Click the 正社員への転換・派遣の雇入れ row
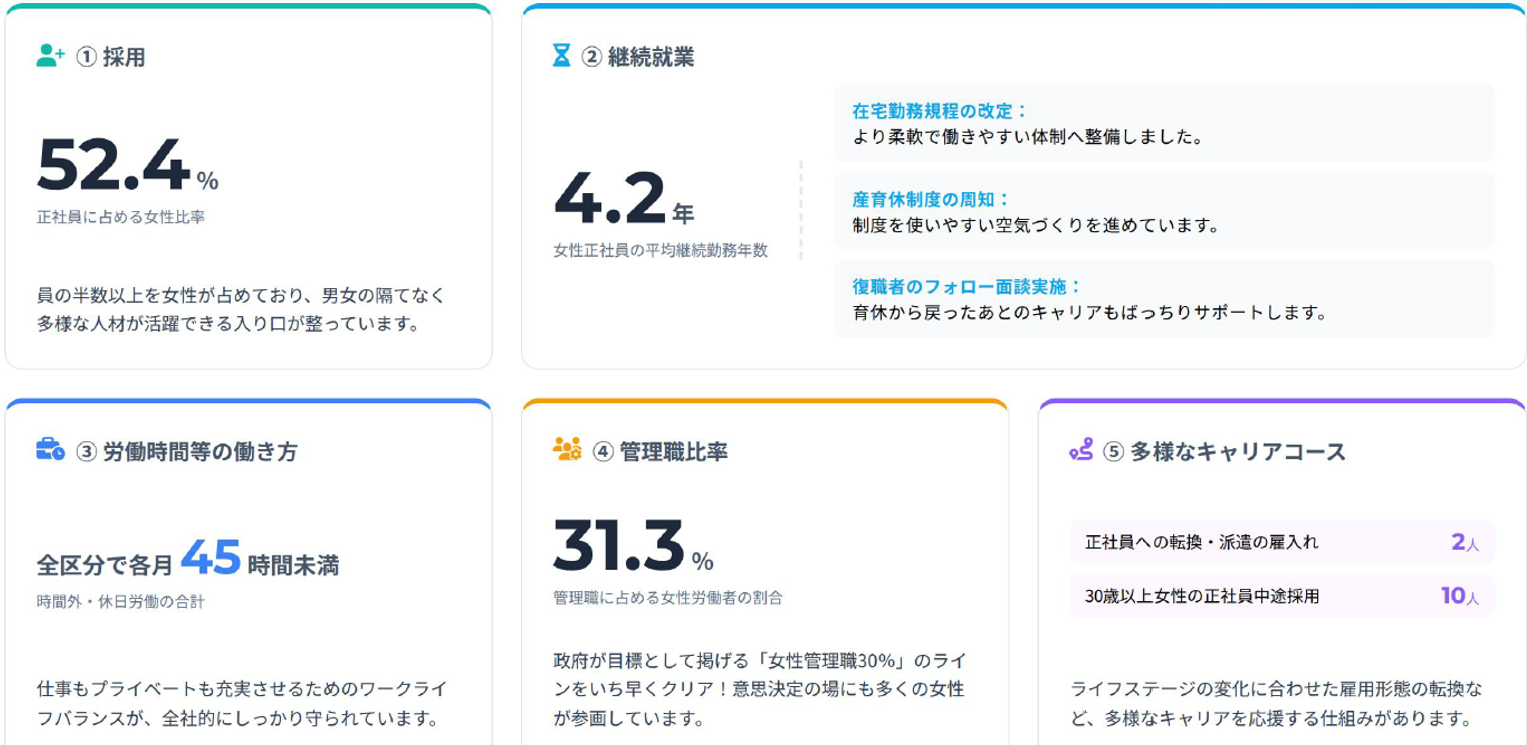 (x=1281, y=542)
